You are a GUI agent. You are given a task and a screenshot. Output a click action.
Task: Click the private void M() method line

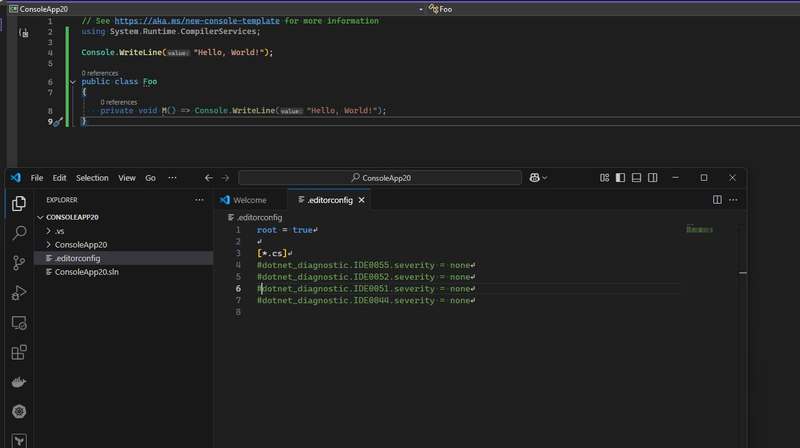[x=243, y=110]
